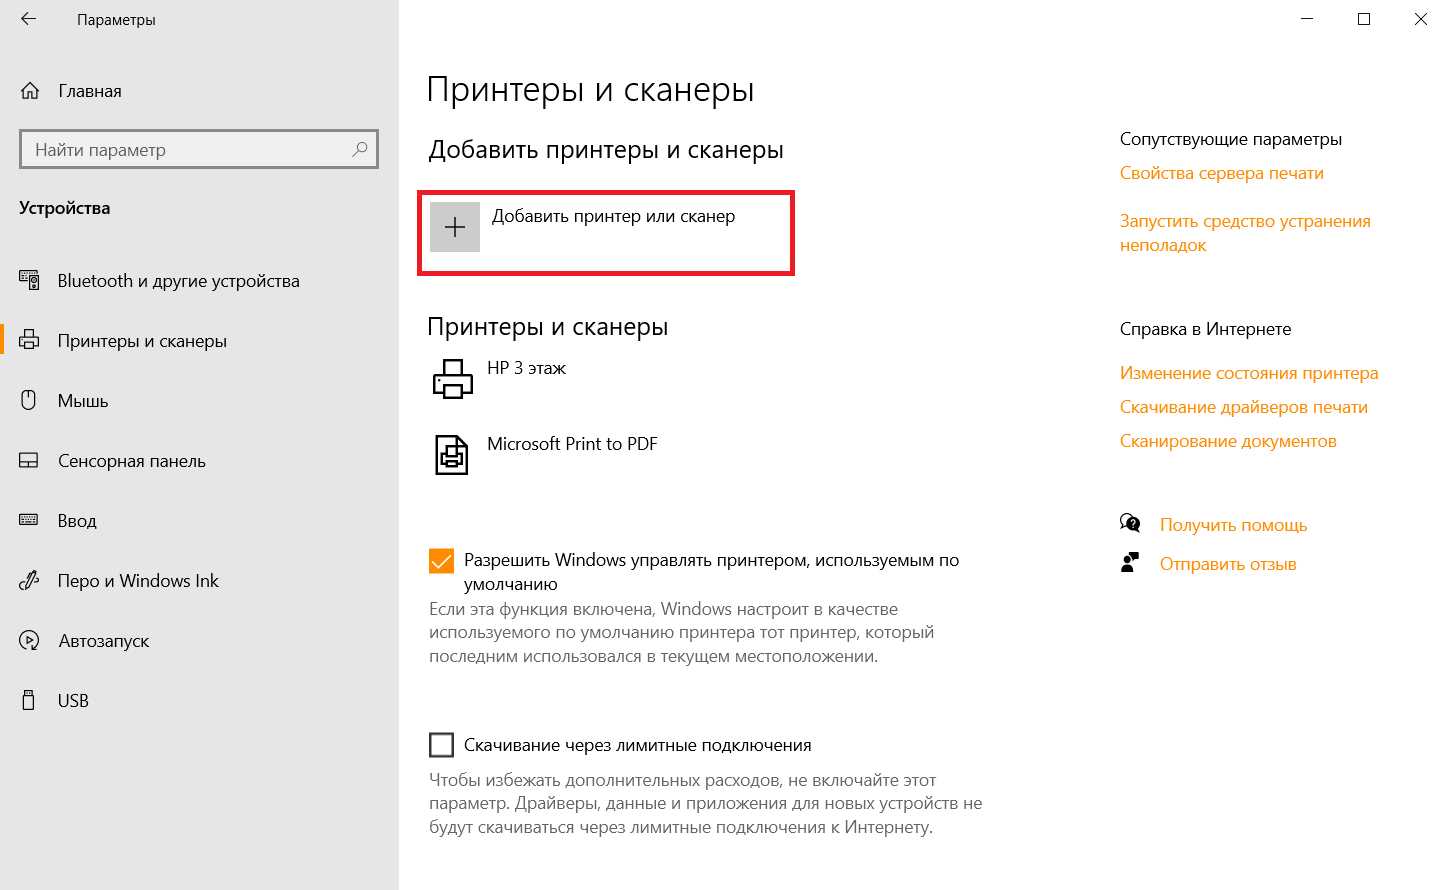Click the plus icon to add printer
1447x890 pixels.
(x=455, y=227)
